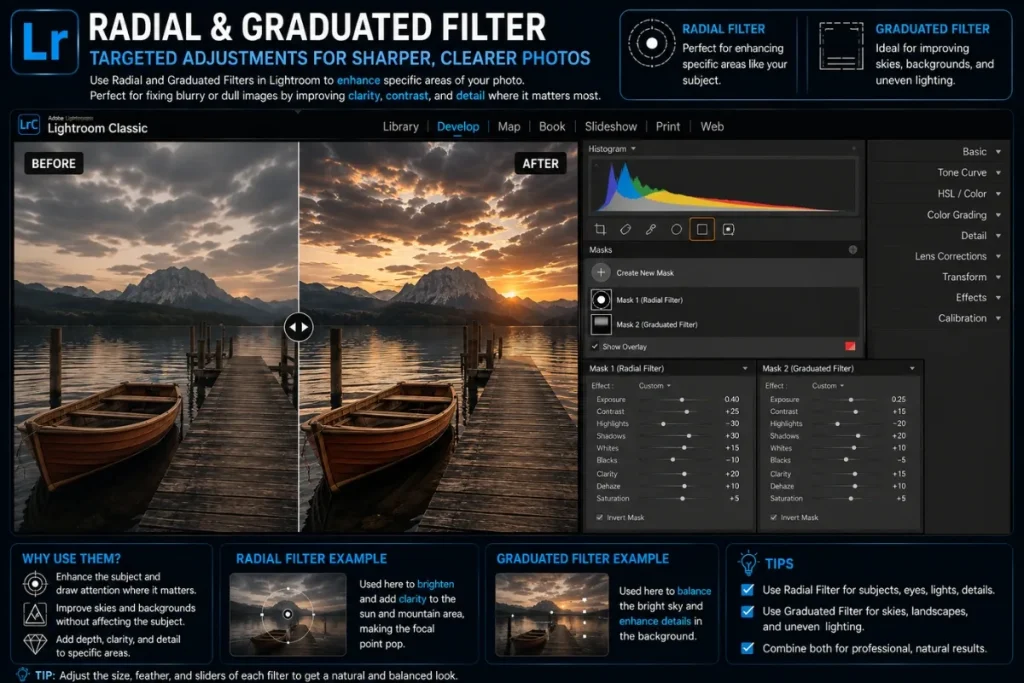Switch to the Develop module
The height and width of the screenshot is (683, 1024).
point(458,127)
